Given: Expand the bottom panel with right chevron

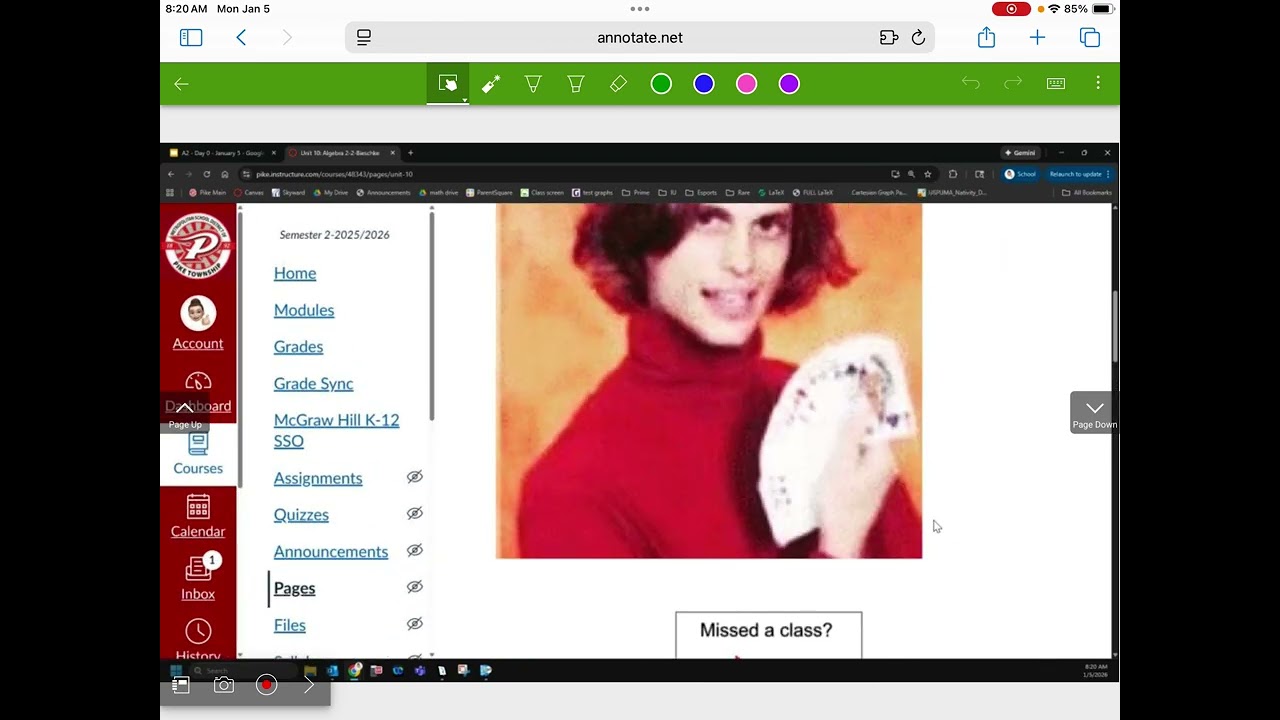Looking at the screenshot, I should [x=309, y=685].
